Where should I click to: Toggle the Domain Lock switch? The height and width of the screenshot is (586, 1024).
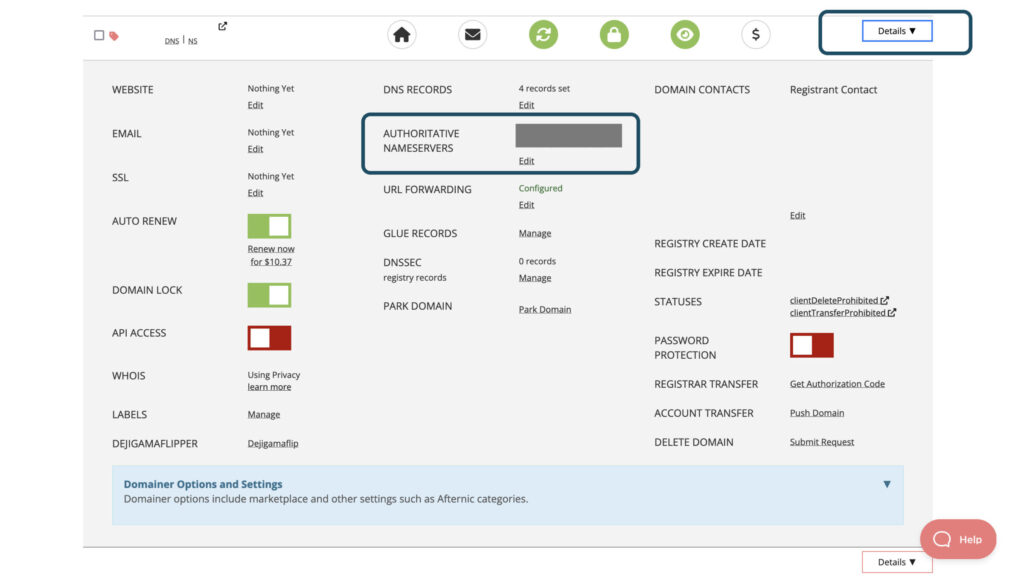click(269, 295)
